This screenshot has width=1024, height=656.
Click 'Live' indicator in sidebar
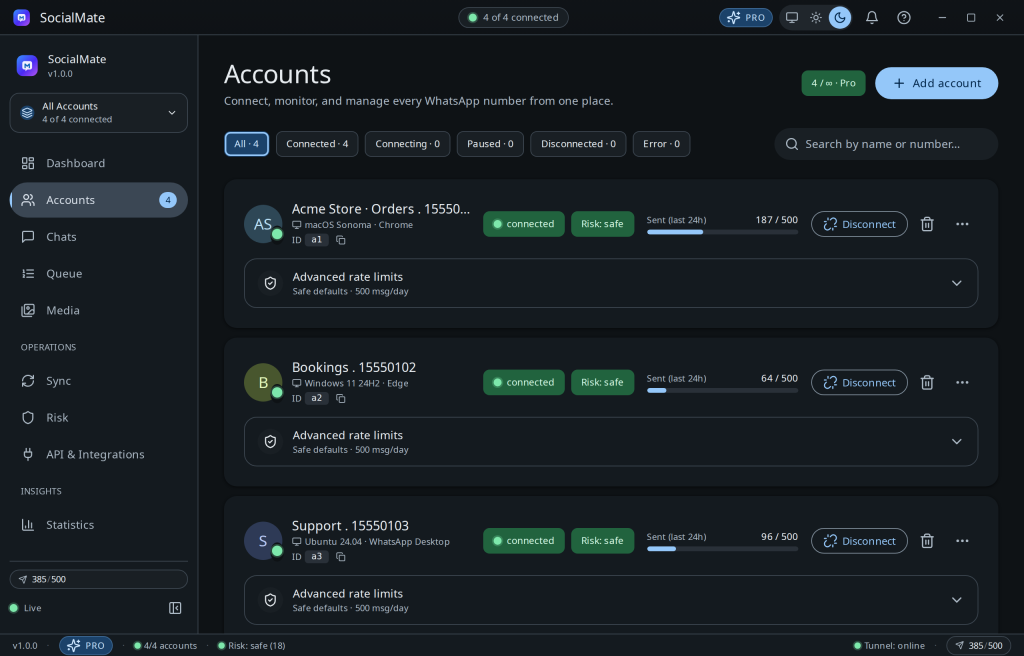coord(25,608)
